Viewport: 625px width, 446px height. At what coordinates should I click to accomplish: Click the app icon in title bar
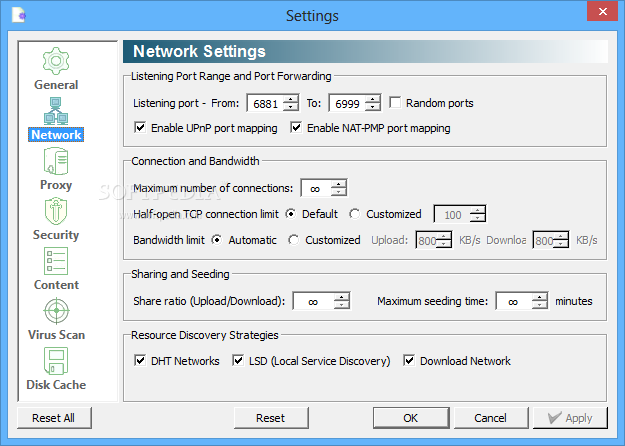coord(19,15)
